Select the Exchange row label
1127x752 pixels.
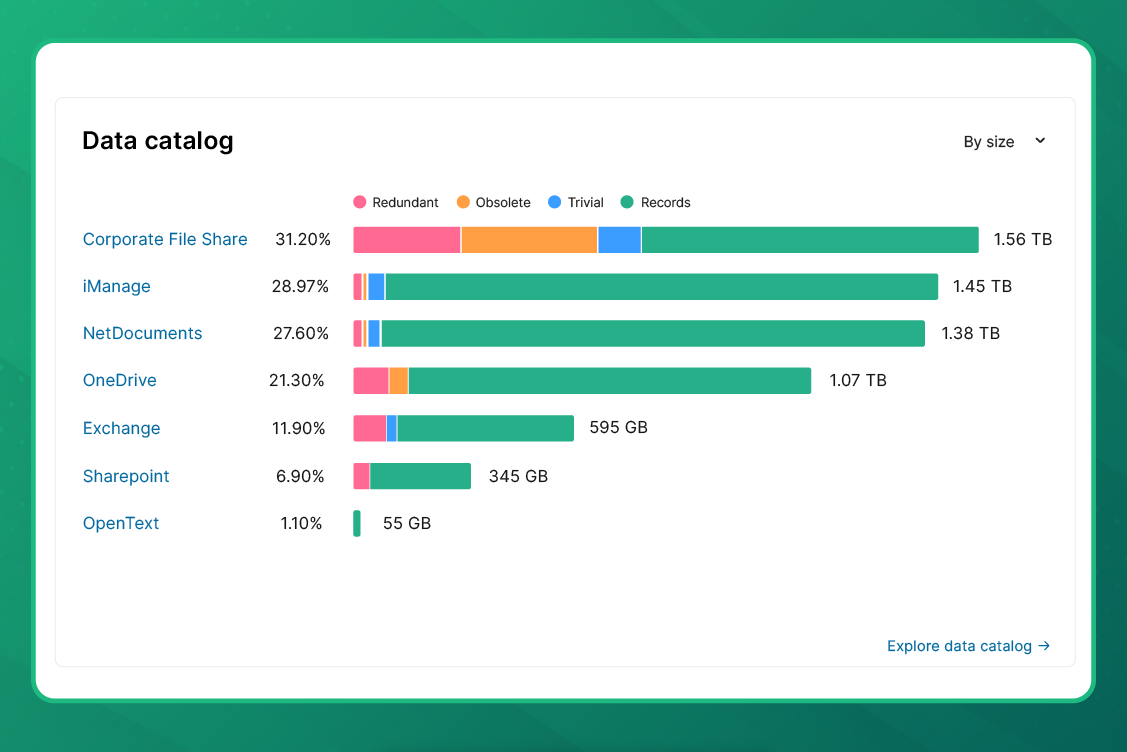click(x=121, y=428)
